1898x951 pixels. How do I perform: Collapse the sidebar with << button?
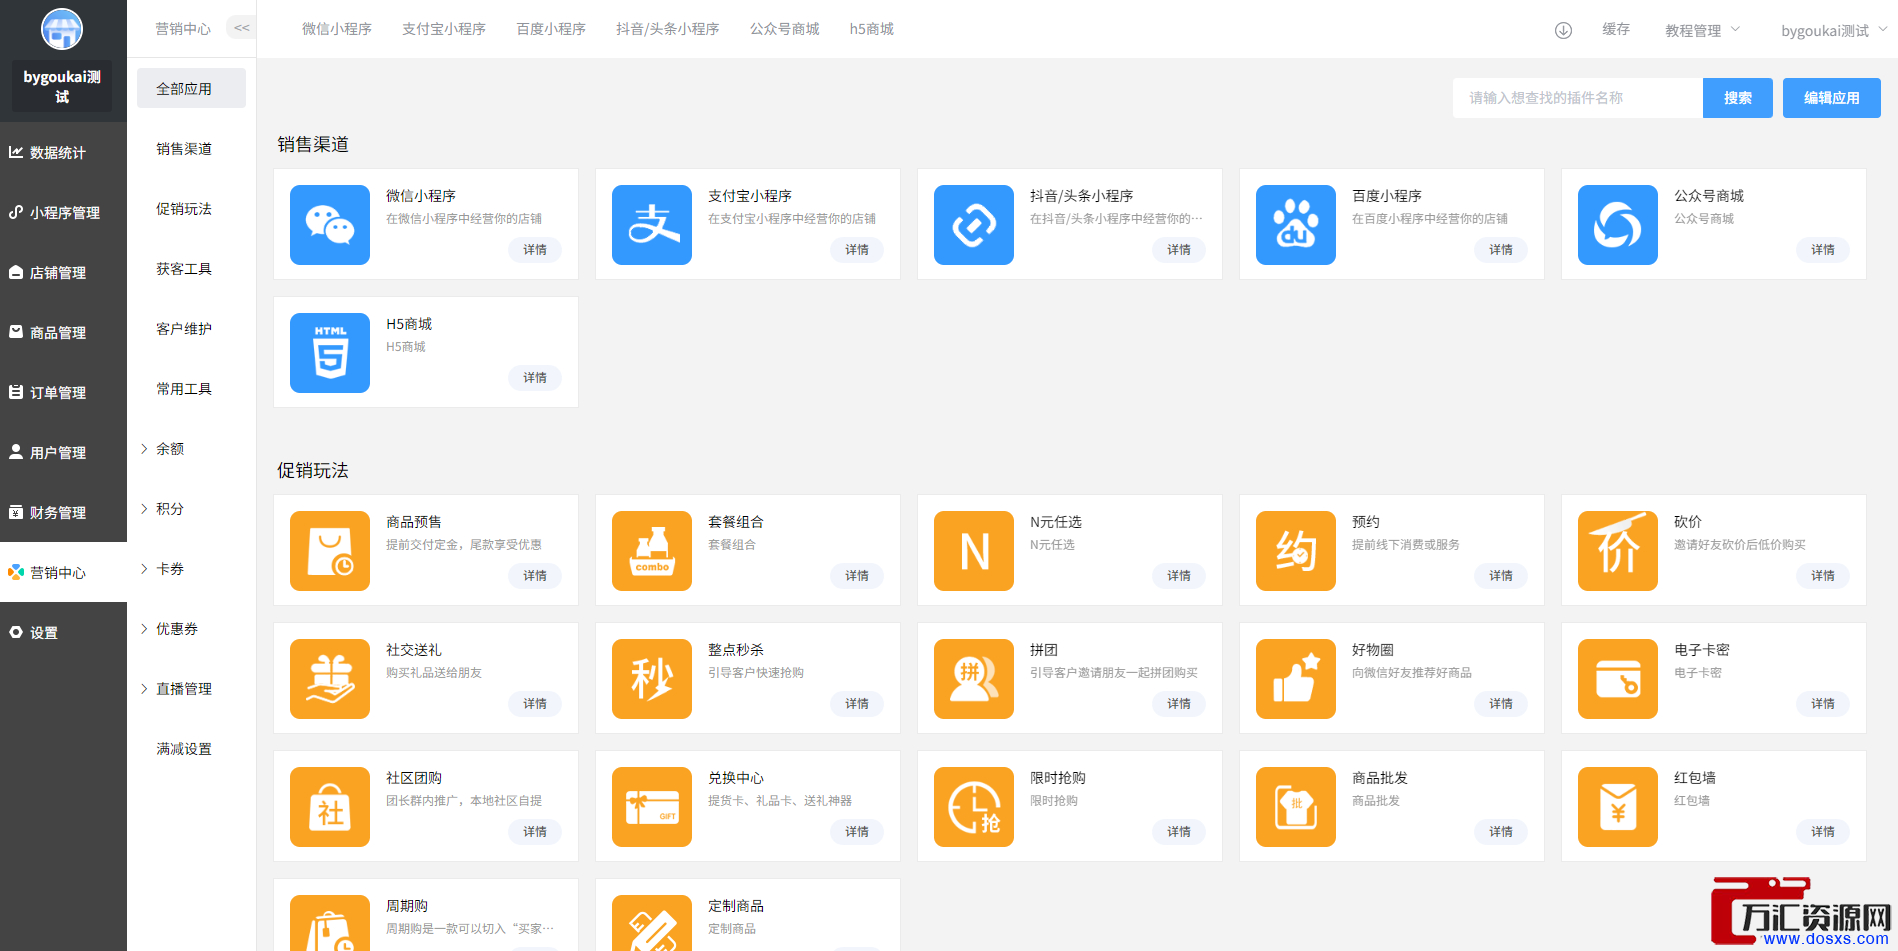tap(241, 28)
